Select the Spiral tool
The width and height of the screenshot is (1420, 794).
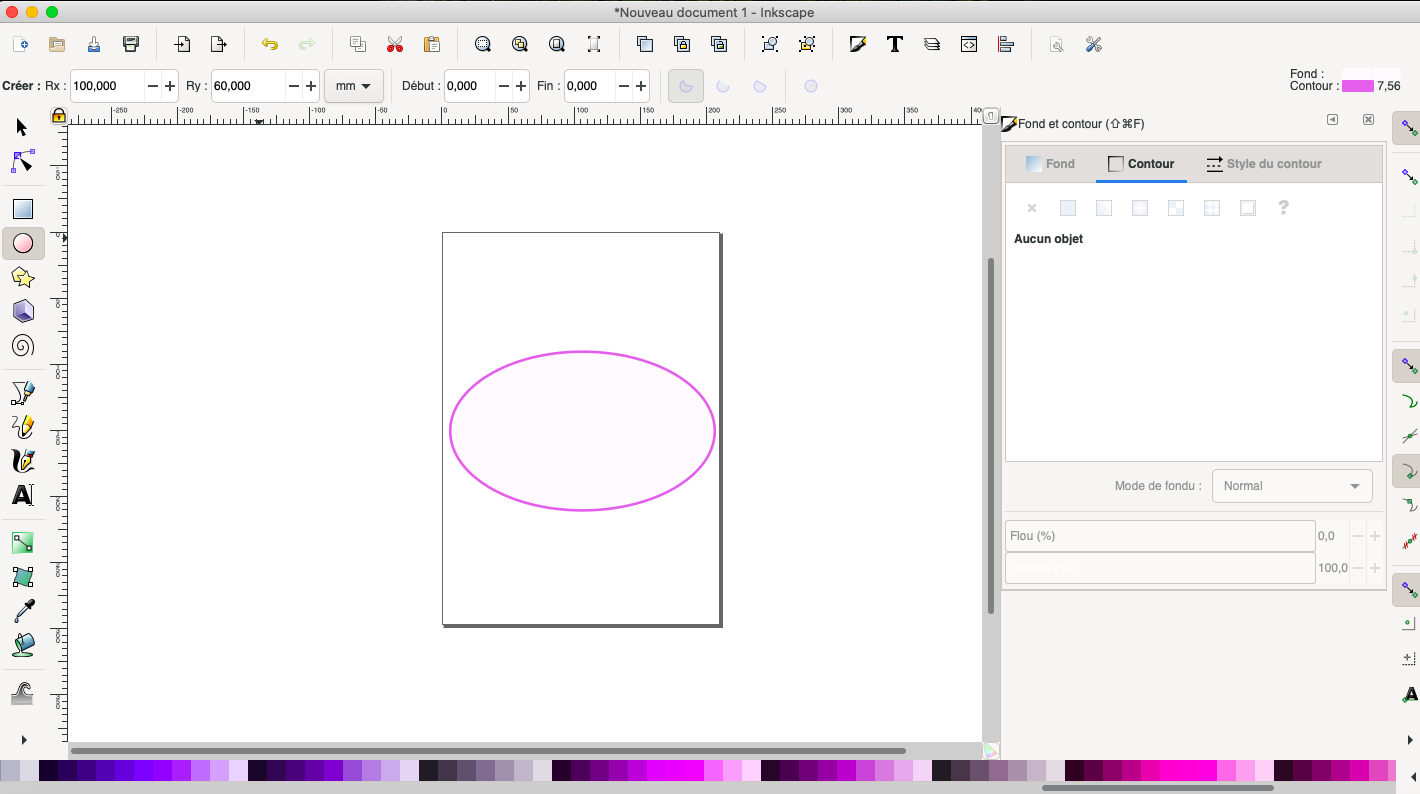coord(22,346)
